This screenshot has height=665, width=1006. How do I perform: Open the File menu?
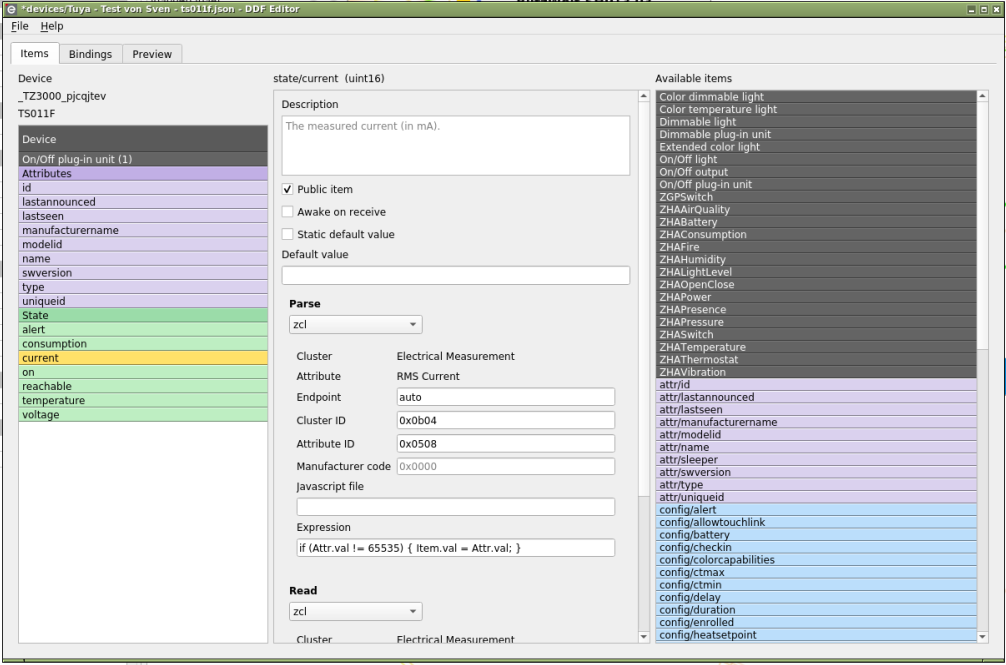(x=20, y=26)
